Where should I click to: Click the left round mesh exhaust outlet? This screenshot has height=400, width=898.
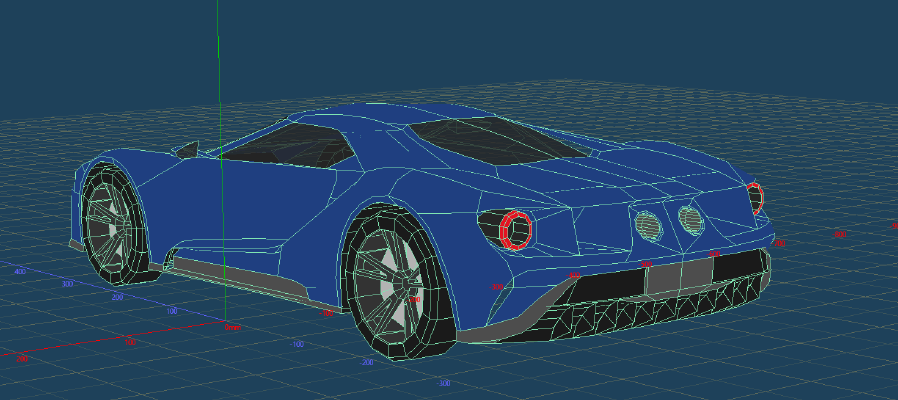pos(648,225)
